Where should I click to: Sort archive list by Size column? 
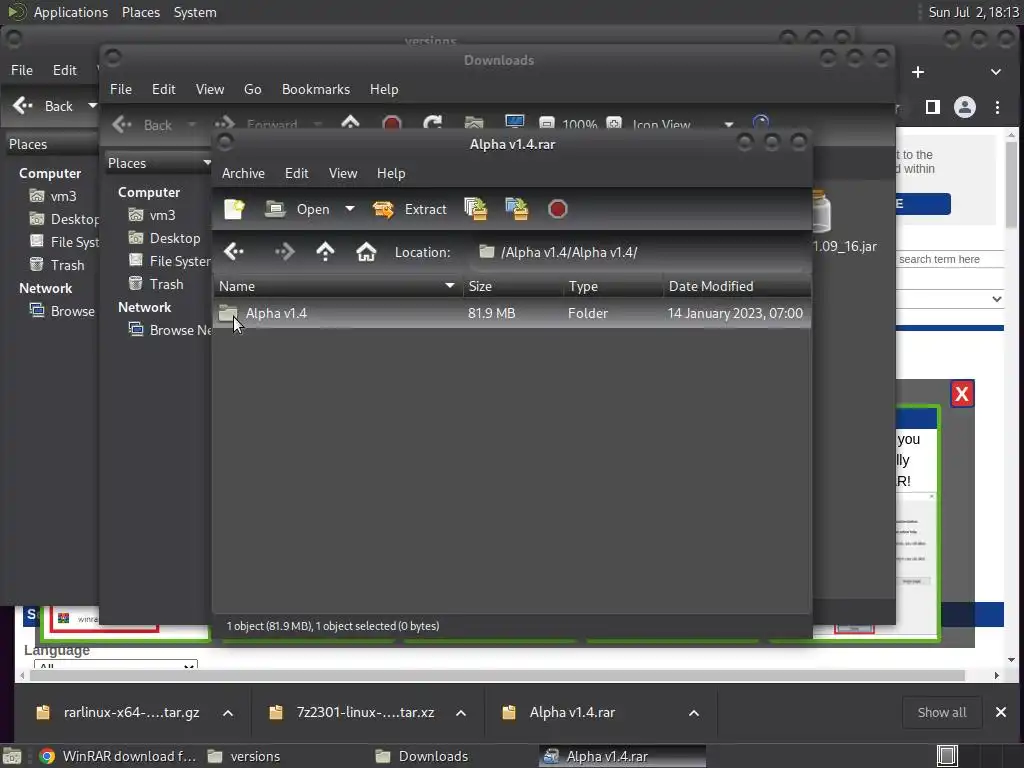click(x=513, y=286)
